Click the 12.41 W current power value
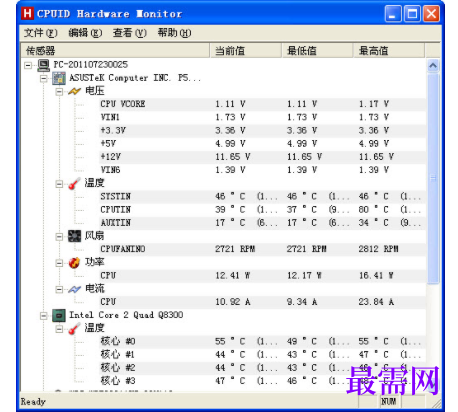458x412 pixels. (x=233, y=276)
